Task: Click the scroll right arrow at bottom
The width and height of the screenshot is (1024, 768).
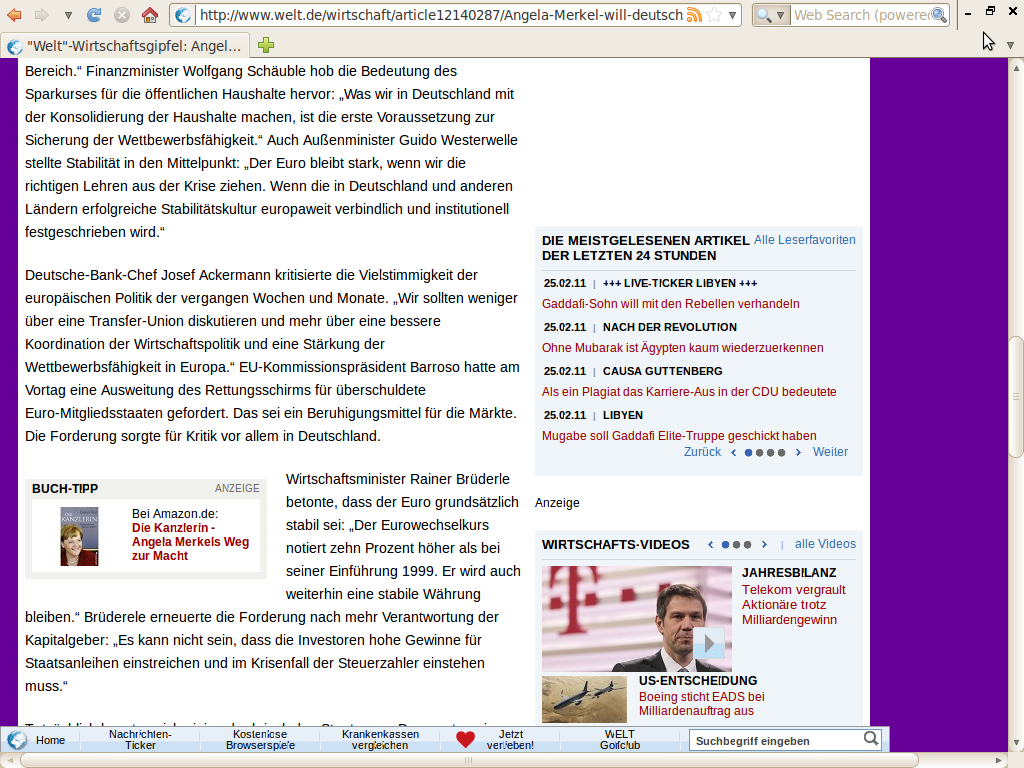Action: click(x=999, y=760)
